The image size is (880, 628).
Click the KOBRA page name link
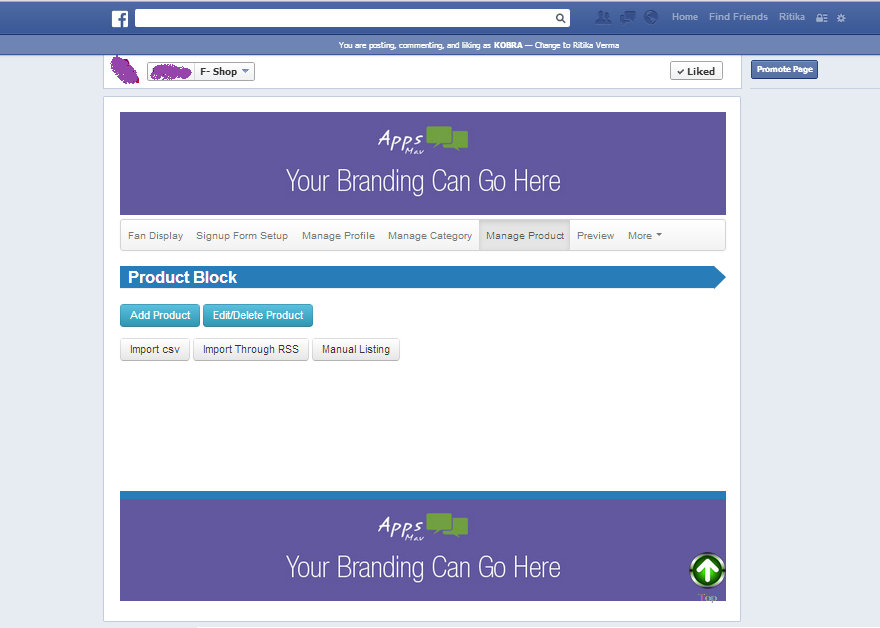(508, 45)
